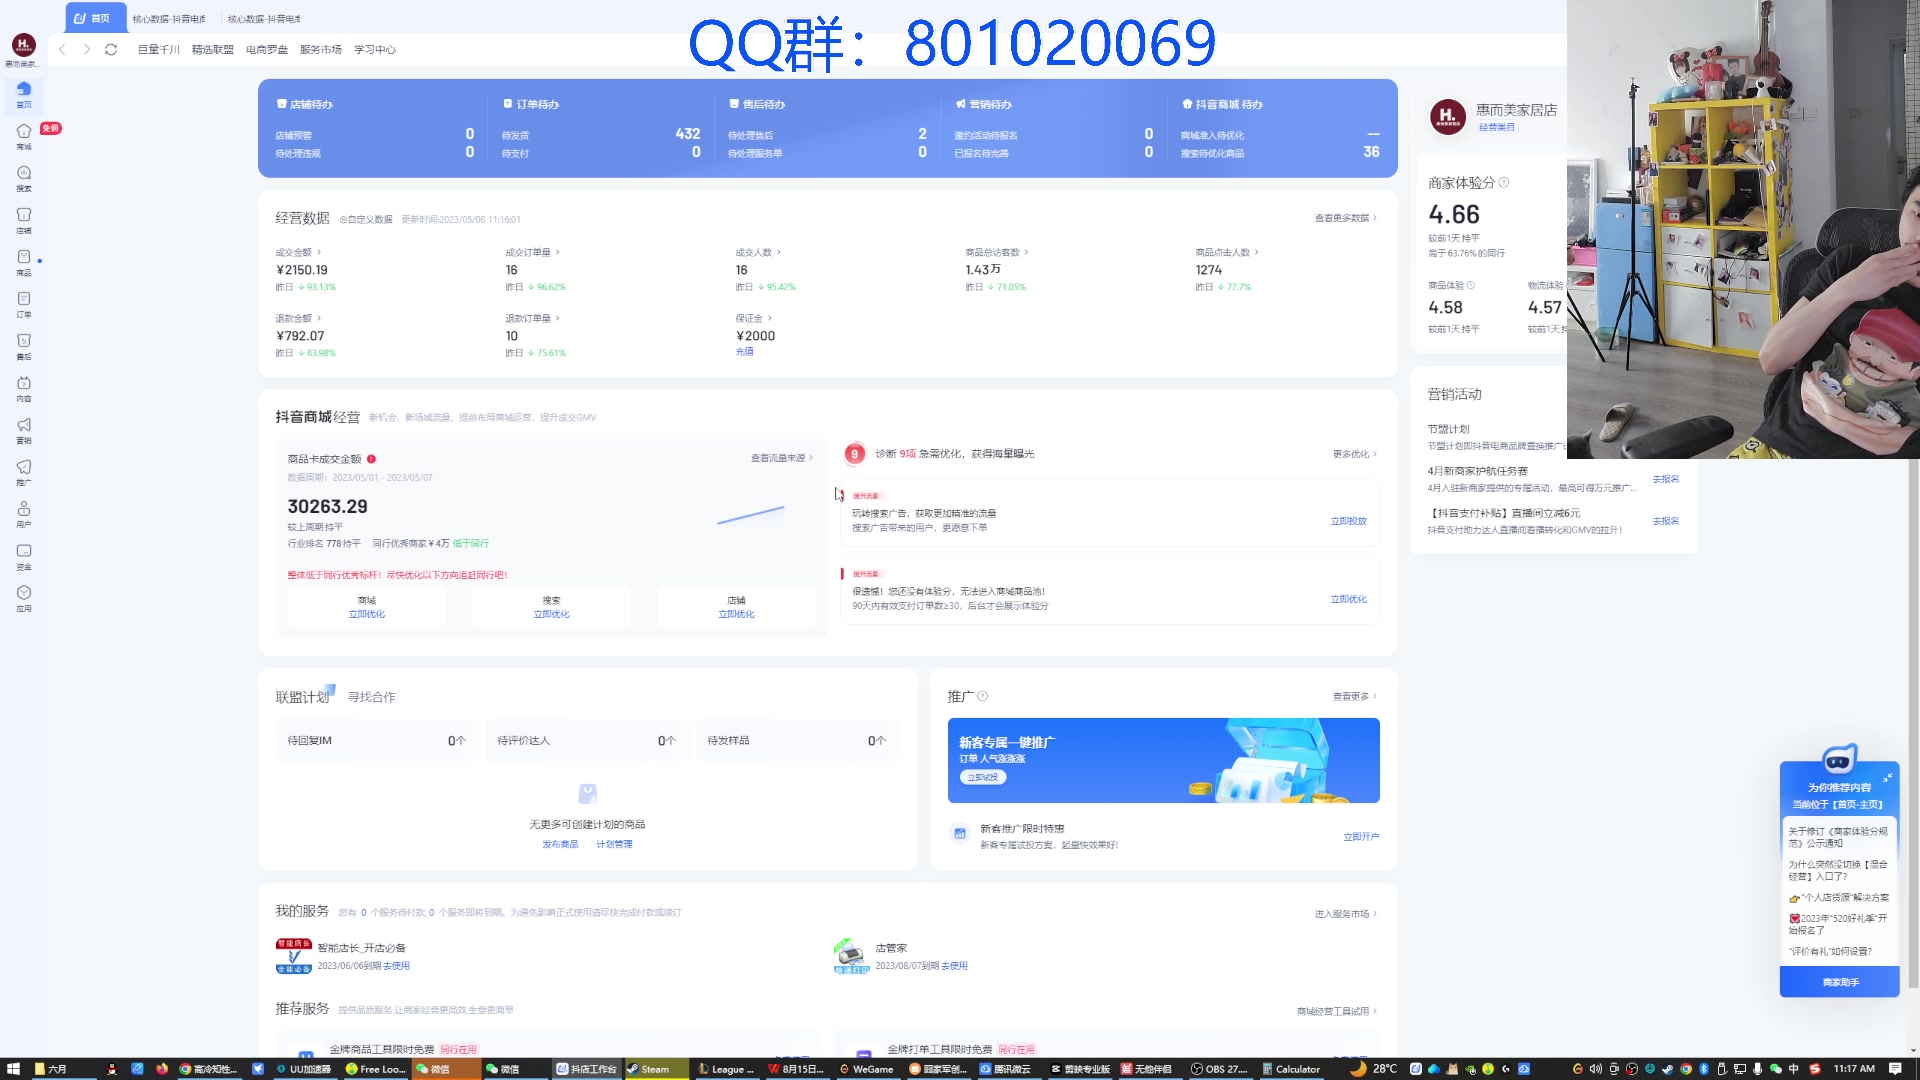Click 立即投放 for search ads
This screenshot has height=1080, width=1920.
pyautogui.click(x=1348, y=521)
